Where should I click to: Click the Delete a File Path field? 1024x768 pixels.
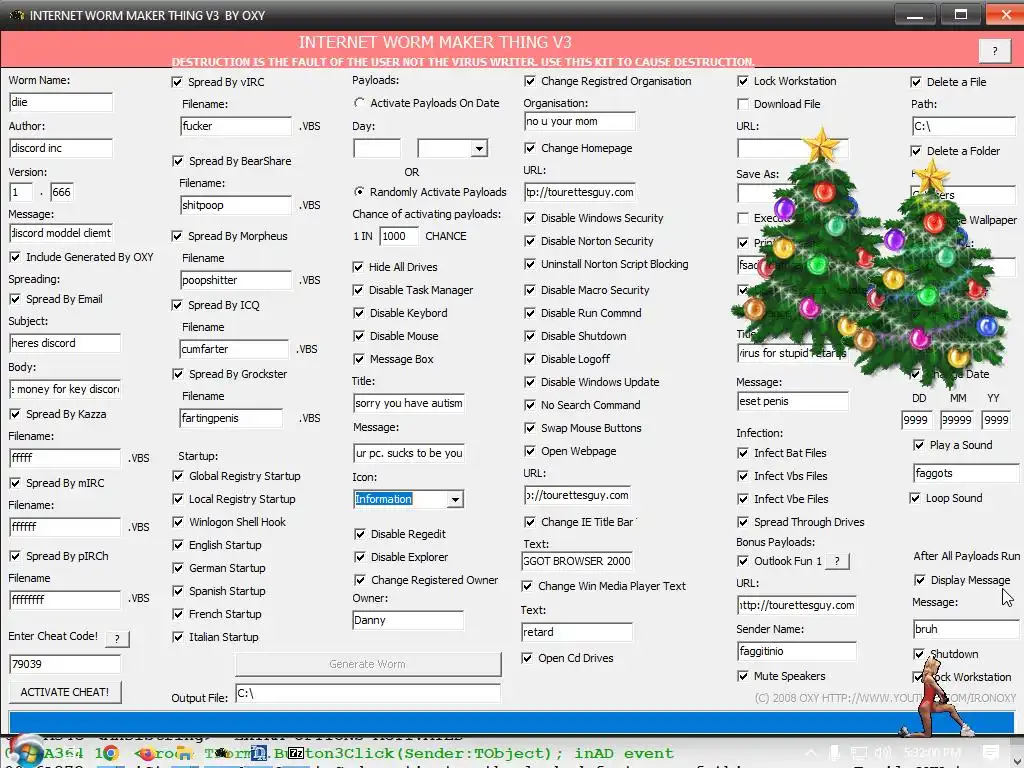coord(964,126)
